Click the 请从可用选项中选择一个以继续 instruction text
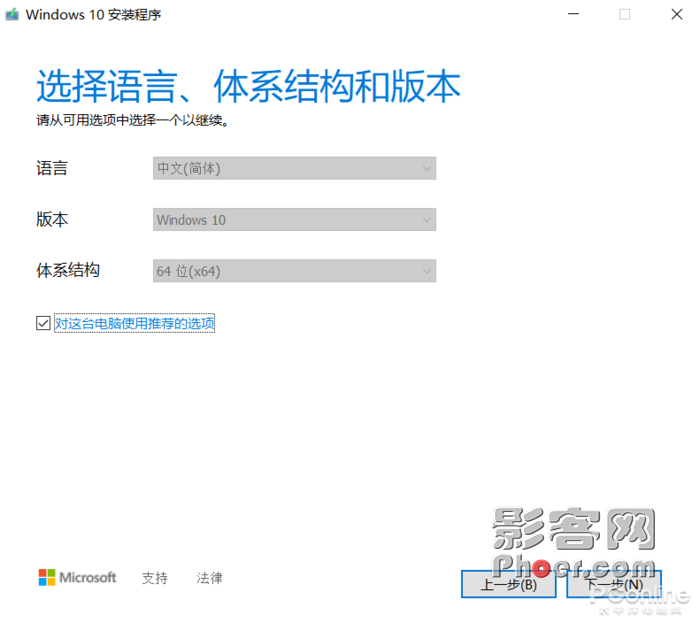700x623 pixels. [133, 120]
